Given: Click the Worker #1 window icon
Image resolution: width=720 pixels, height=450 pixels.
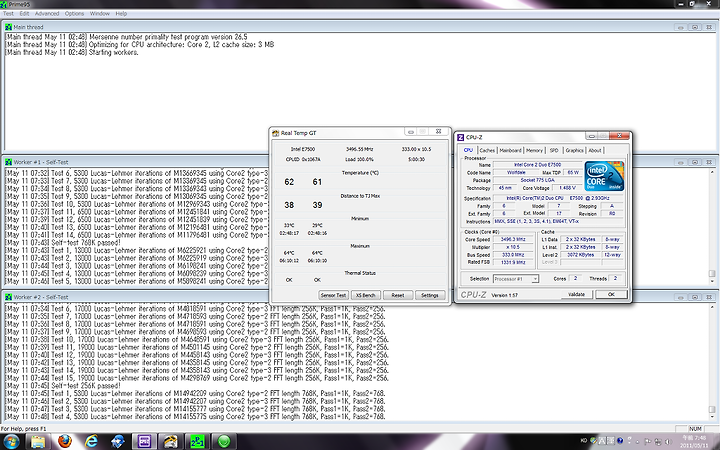Looking at the screenshot, I should click(x=8, y=162).
